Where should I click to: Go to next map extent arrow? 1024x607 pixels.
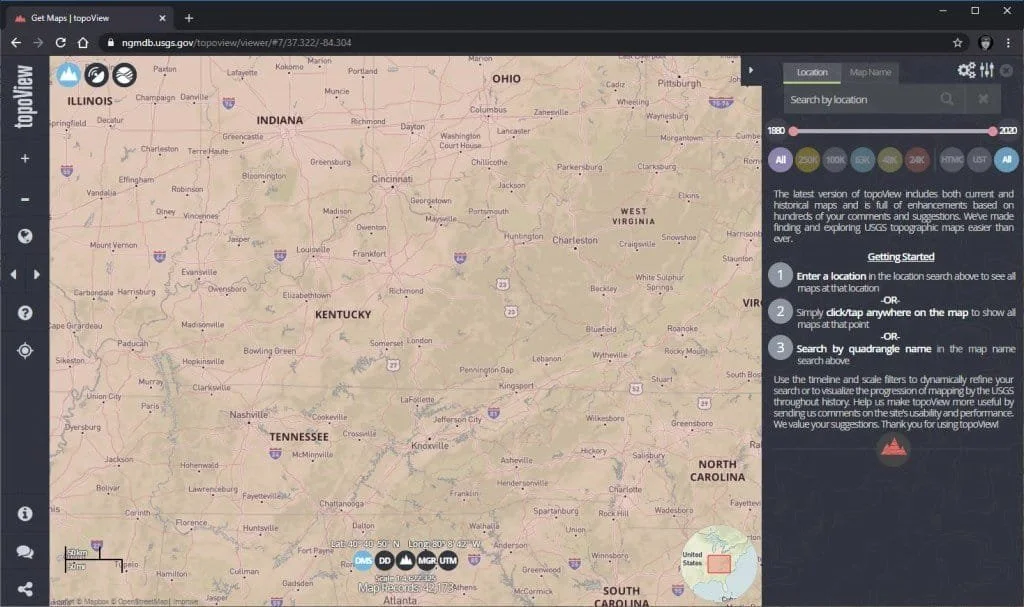tap(37, 274)
